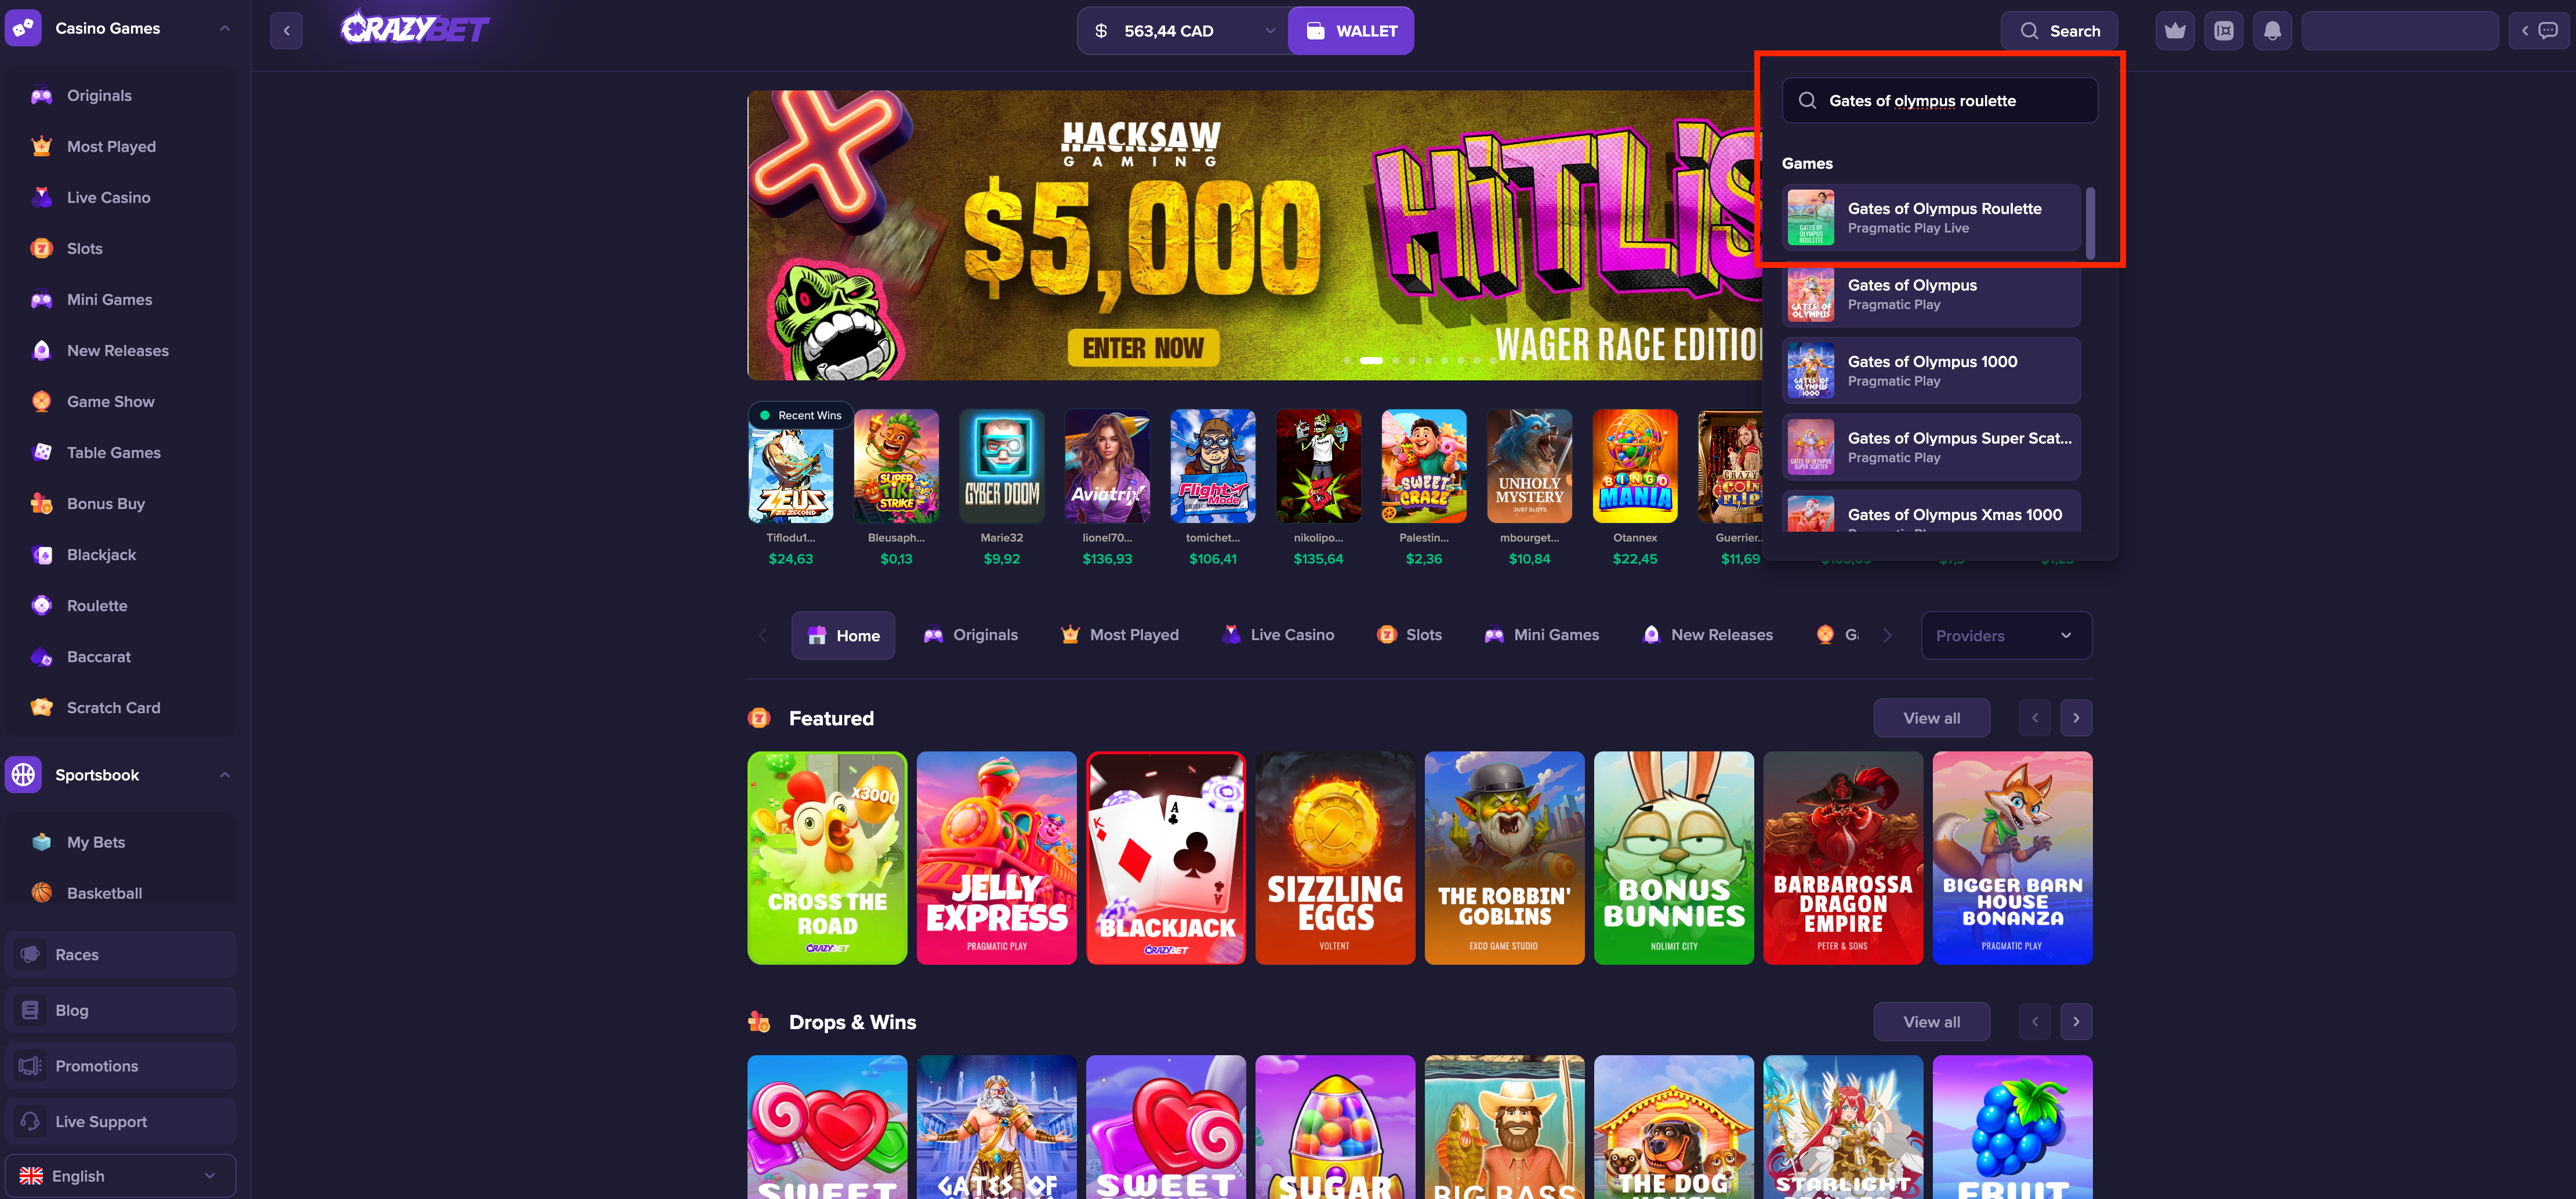Open the Wallet

pyautogui.click(x=1351, y=31)
